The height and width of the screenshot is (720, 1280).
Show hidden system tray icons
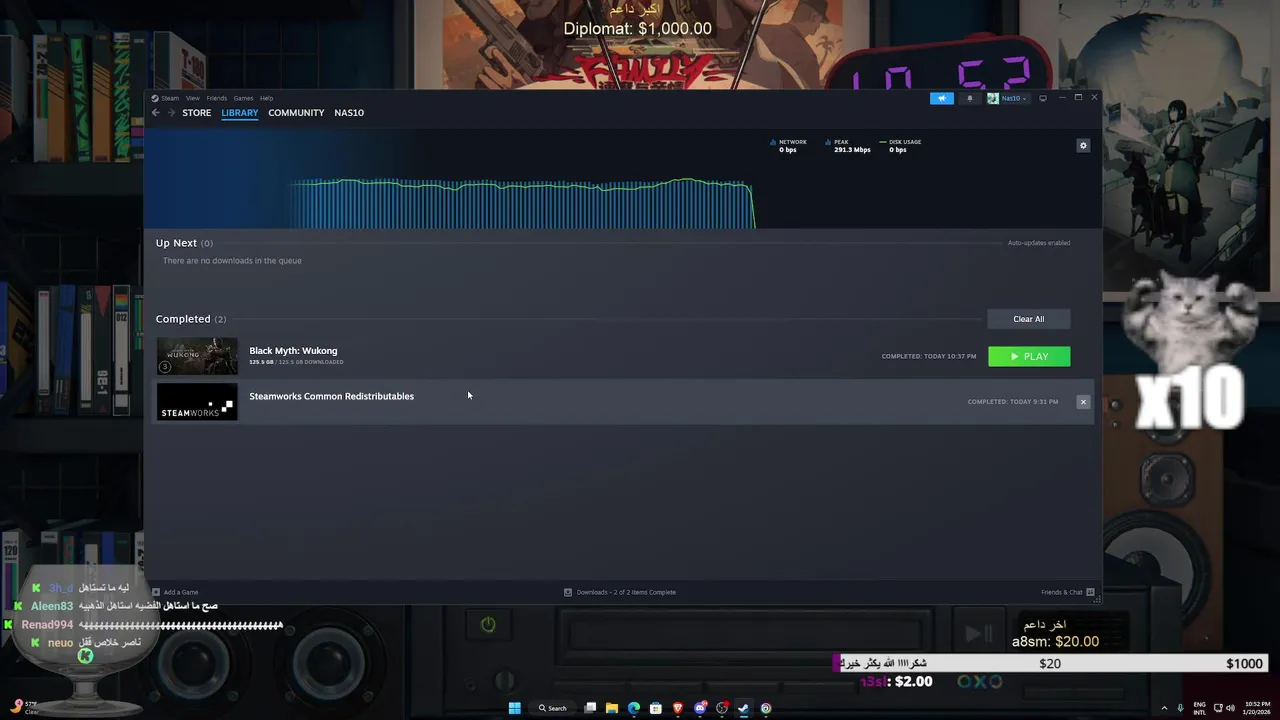point(1164,708)
